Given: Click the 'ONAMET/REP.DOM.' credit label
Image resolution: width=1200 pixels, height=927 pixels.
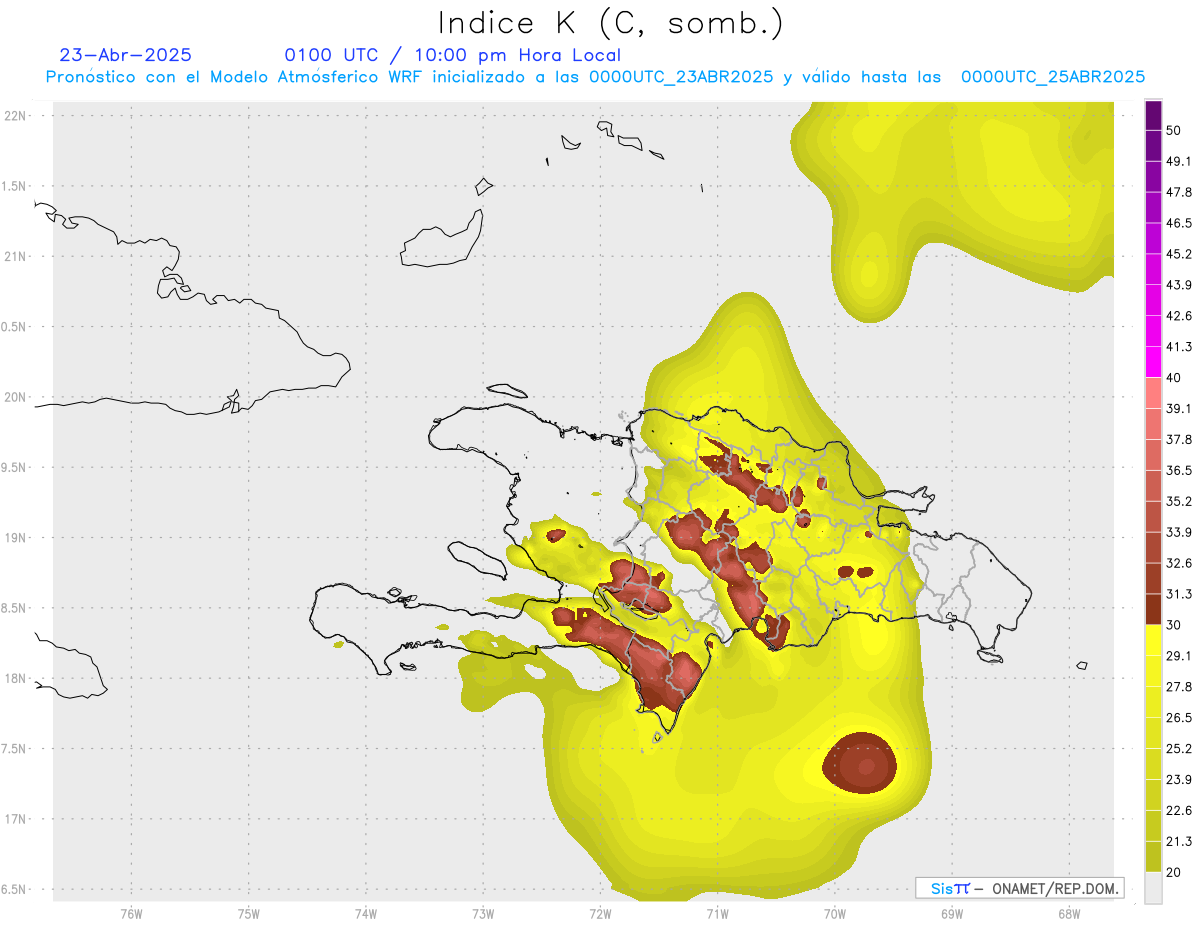Looking at the screenshot, I should coord(1053,888).
